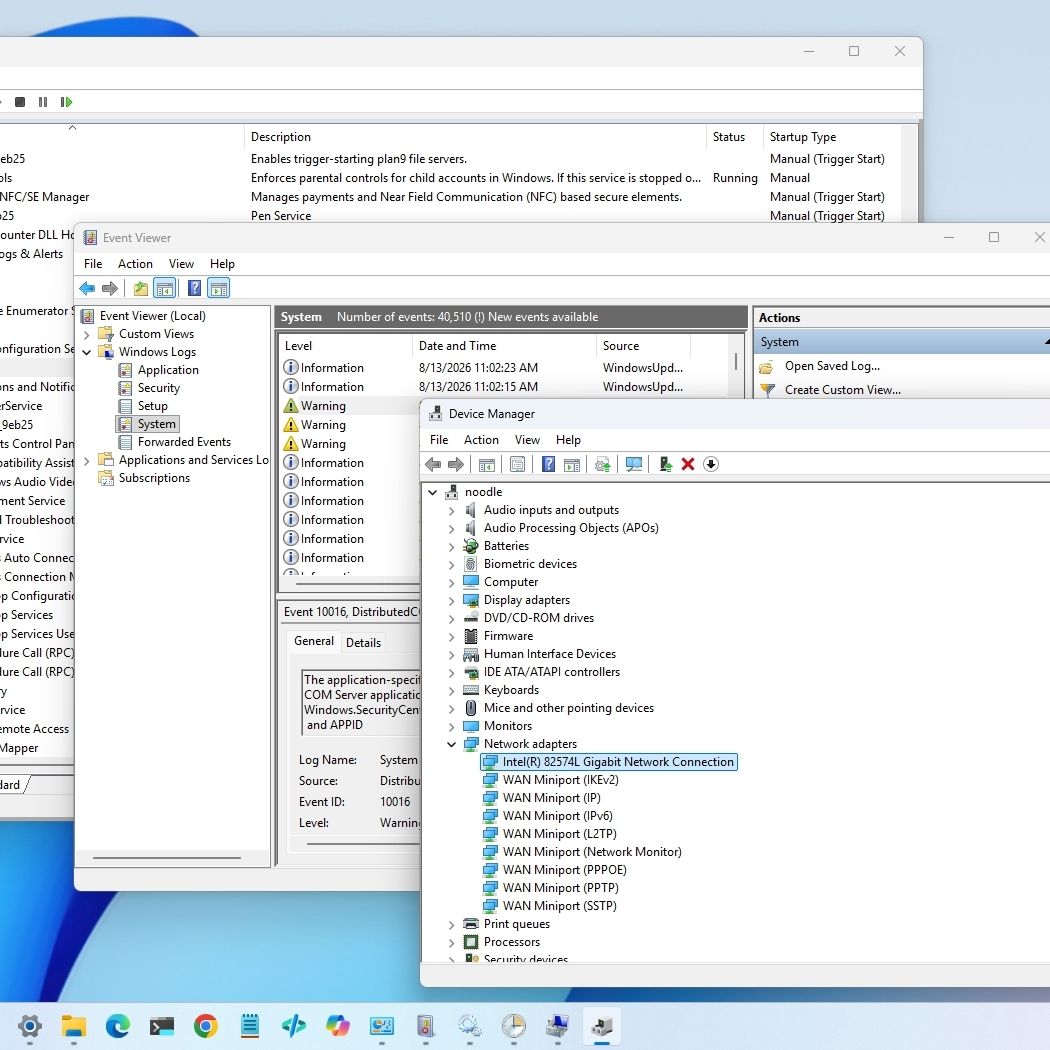This screenshot has height=1050, width=1050.
Task: Select WAN Miniport (Network Monitor) device
Action: coord(592,852)
